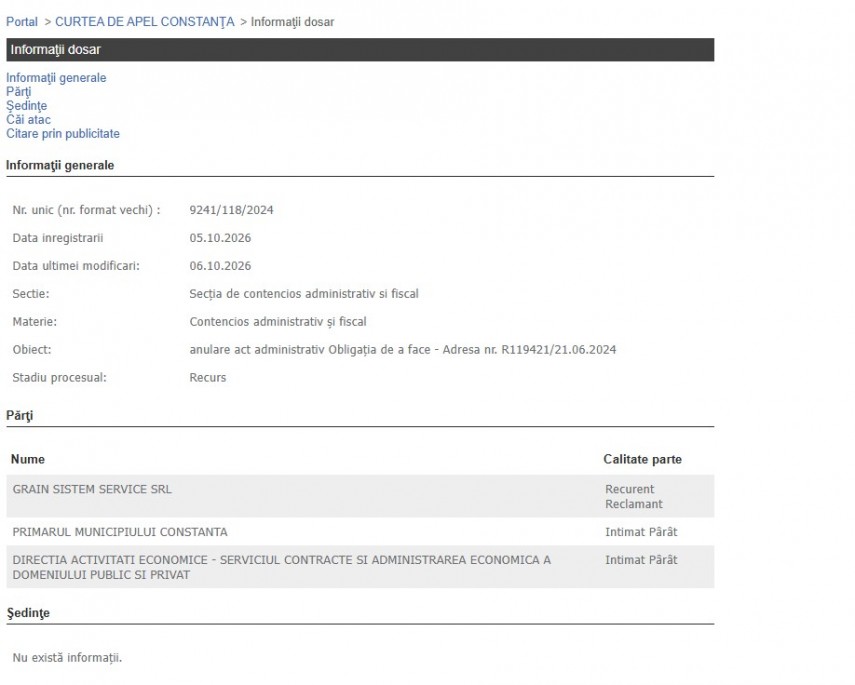This screenshot has height=685, width=855.
Task: Click the Materie value Contencios administrativ și fiscal
Action: (x=278, y=322)
